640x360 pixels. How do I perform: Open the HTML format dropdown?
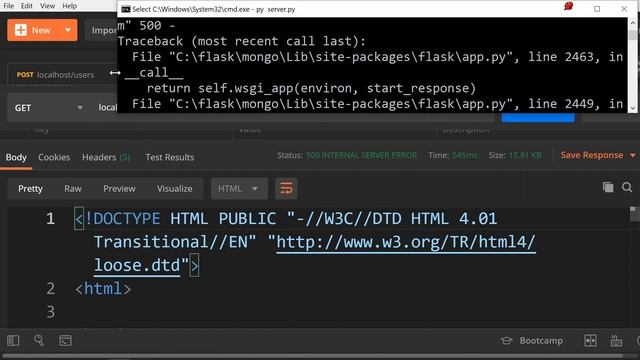coord(239,189)
